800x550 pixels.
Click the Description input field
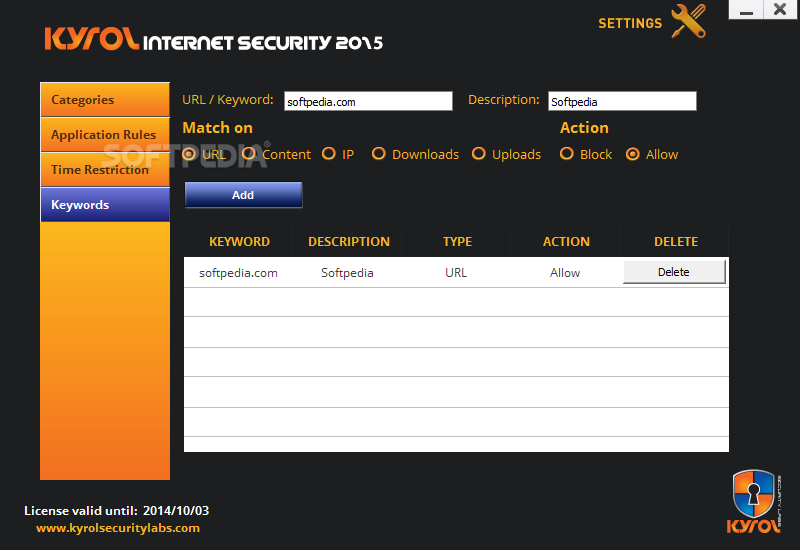(x=622, y=101)
